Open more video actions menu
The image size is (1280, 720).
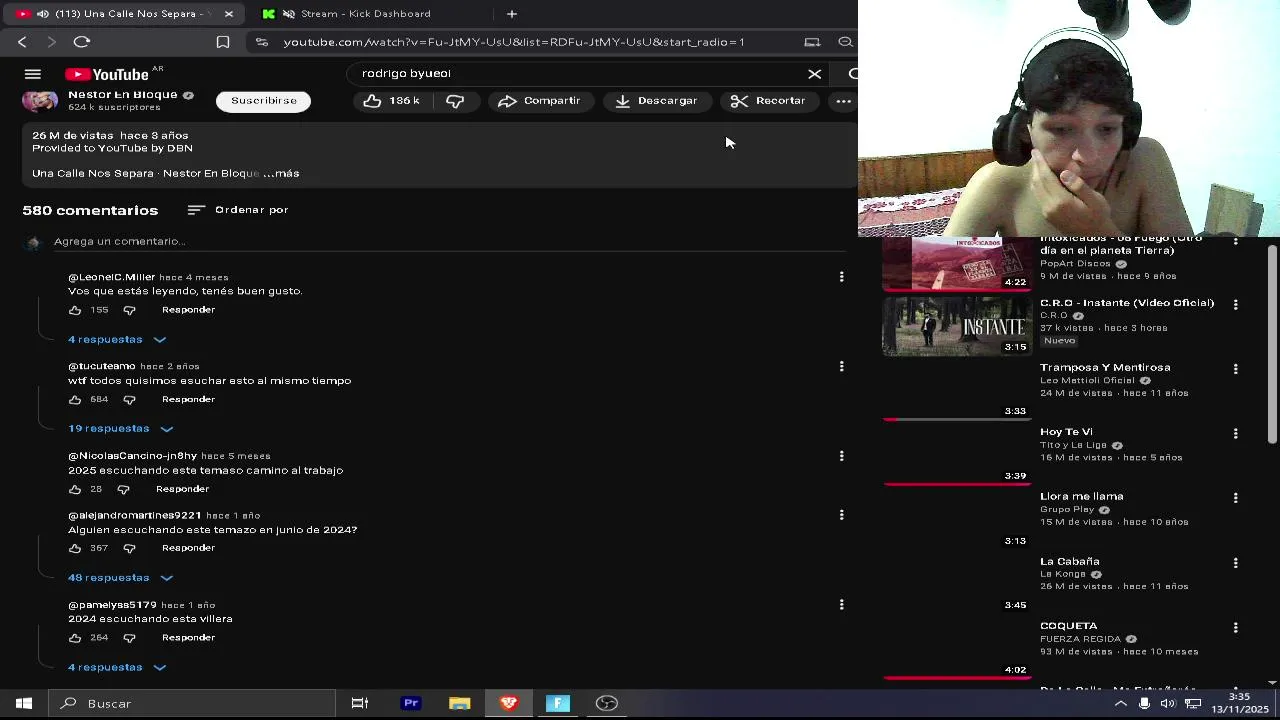843,101
